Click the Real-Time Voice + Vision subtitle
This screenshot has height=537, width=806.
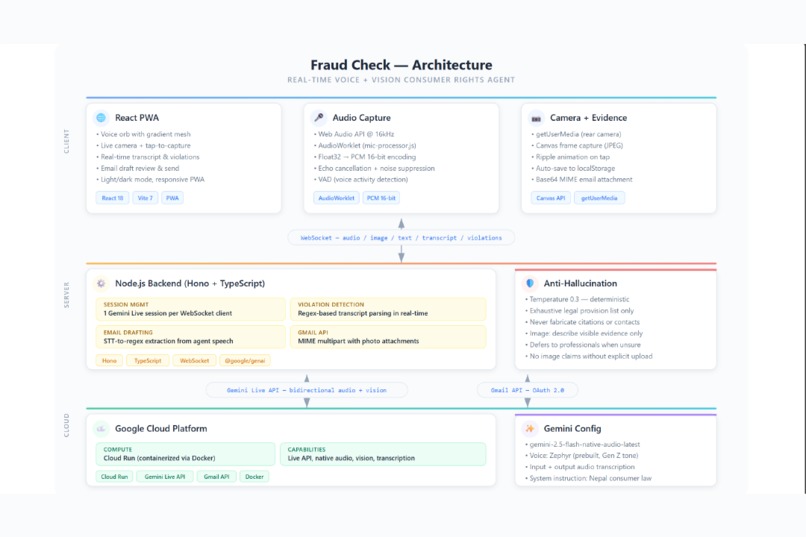tap(401, 80)
